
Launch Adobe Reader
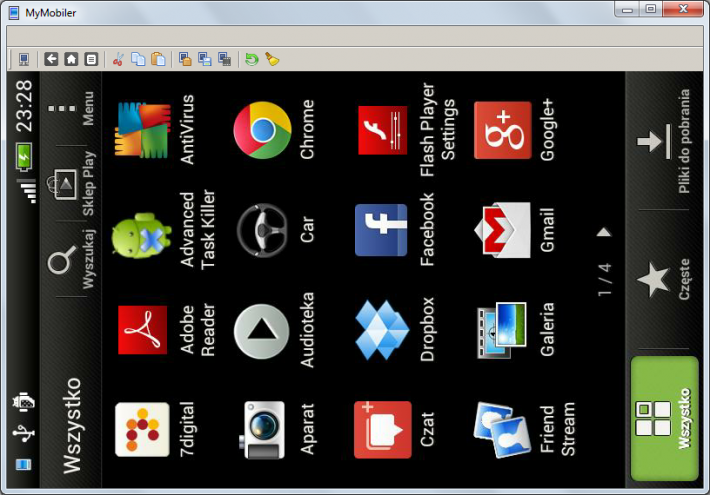[143, 330]
